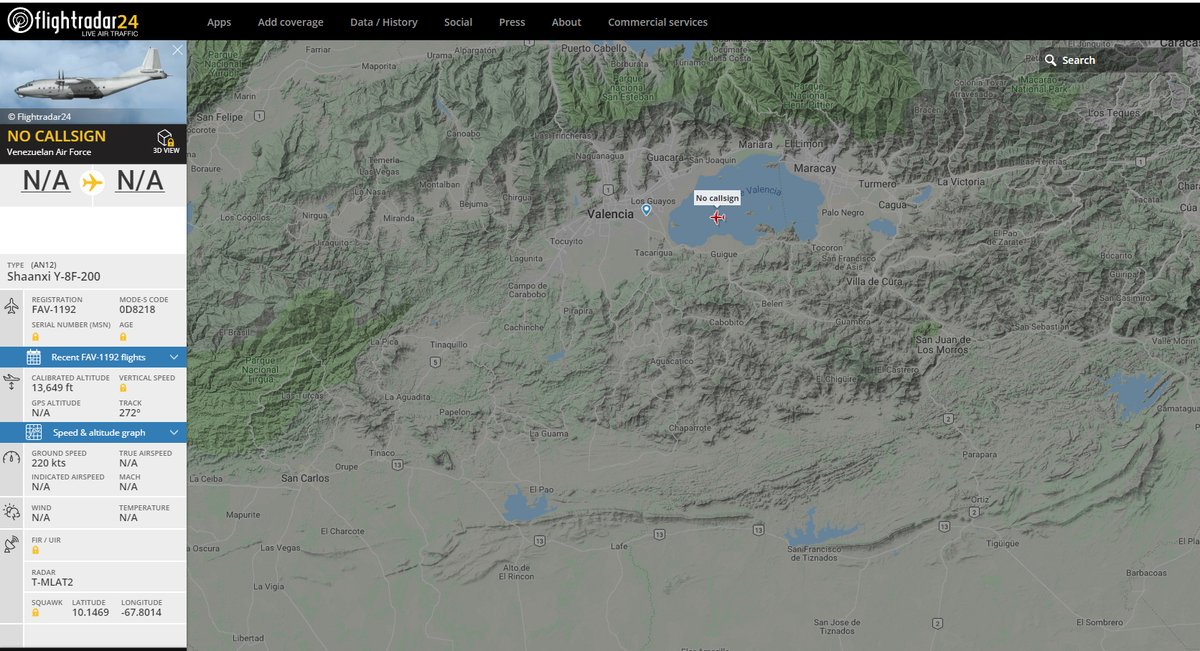Screen dimensions: 1200x651
Task: Click longitude value -67.8014
Action: [x=141, y=612]
